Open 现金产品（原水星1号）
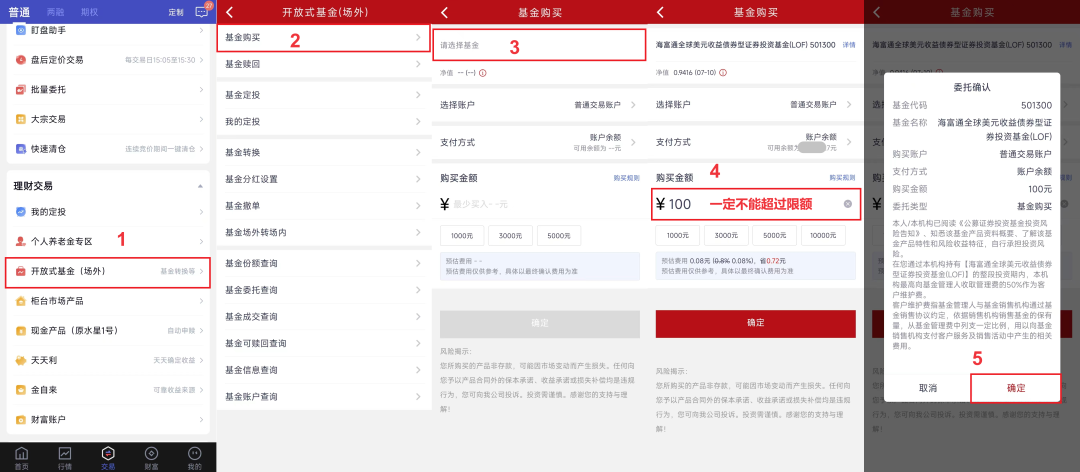 pyautogui.click(x=108, y=331)
